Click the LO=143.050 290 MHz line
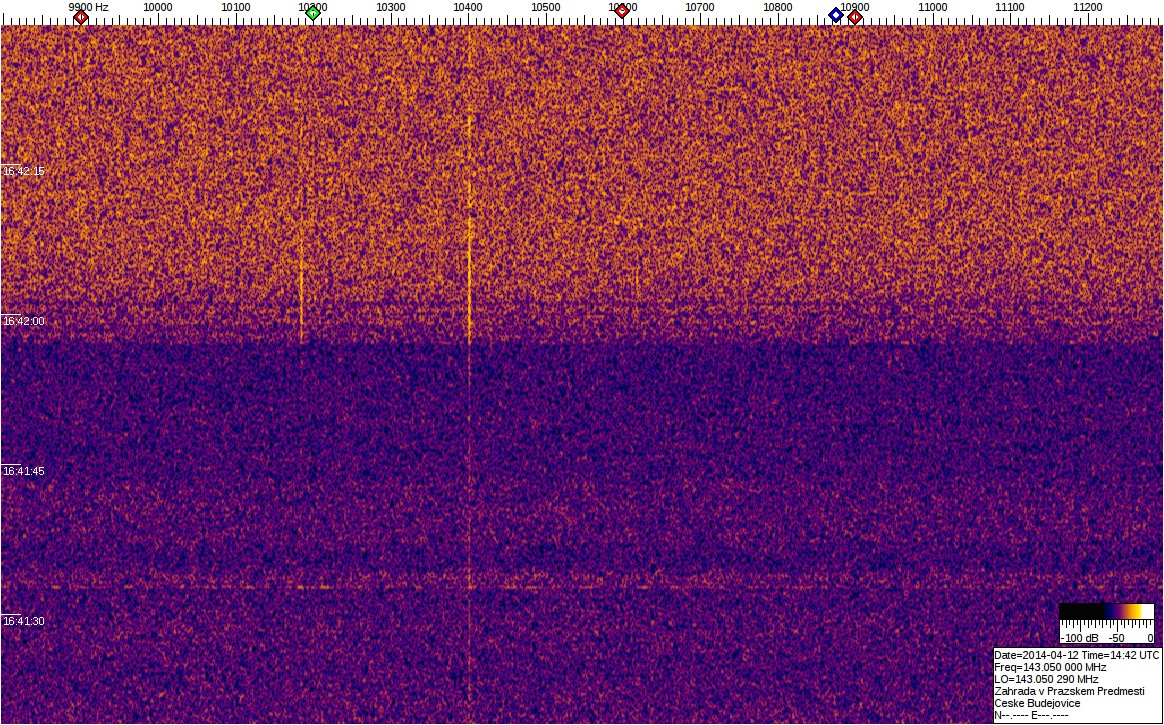The height and width of the screenshot is (725, 1164). [x=1046, y=679]
